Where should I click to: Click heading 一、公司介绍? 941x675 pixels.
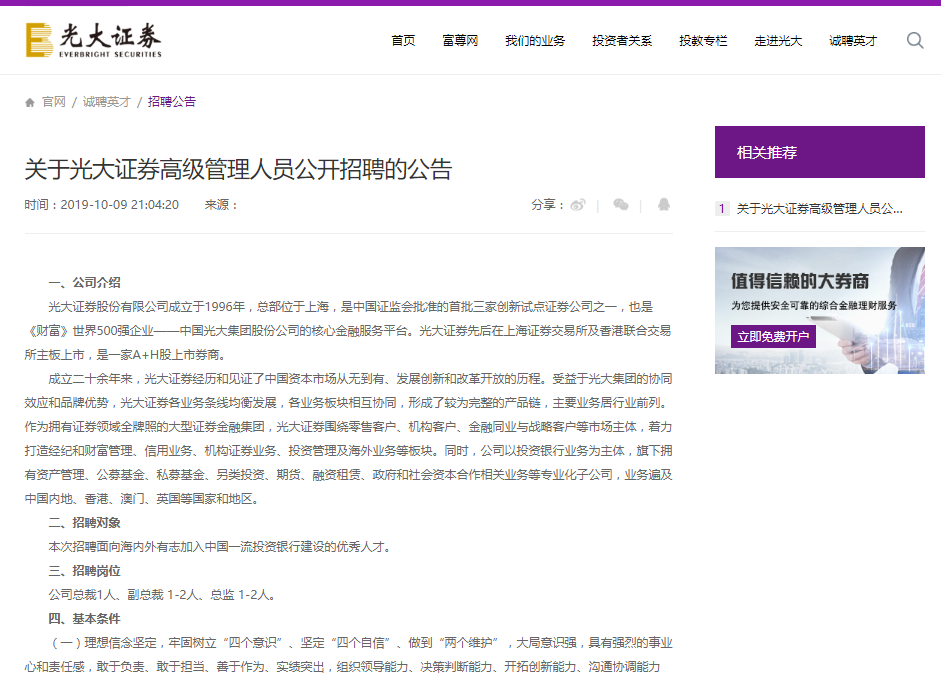[x=85, y=283]
